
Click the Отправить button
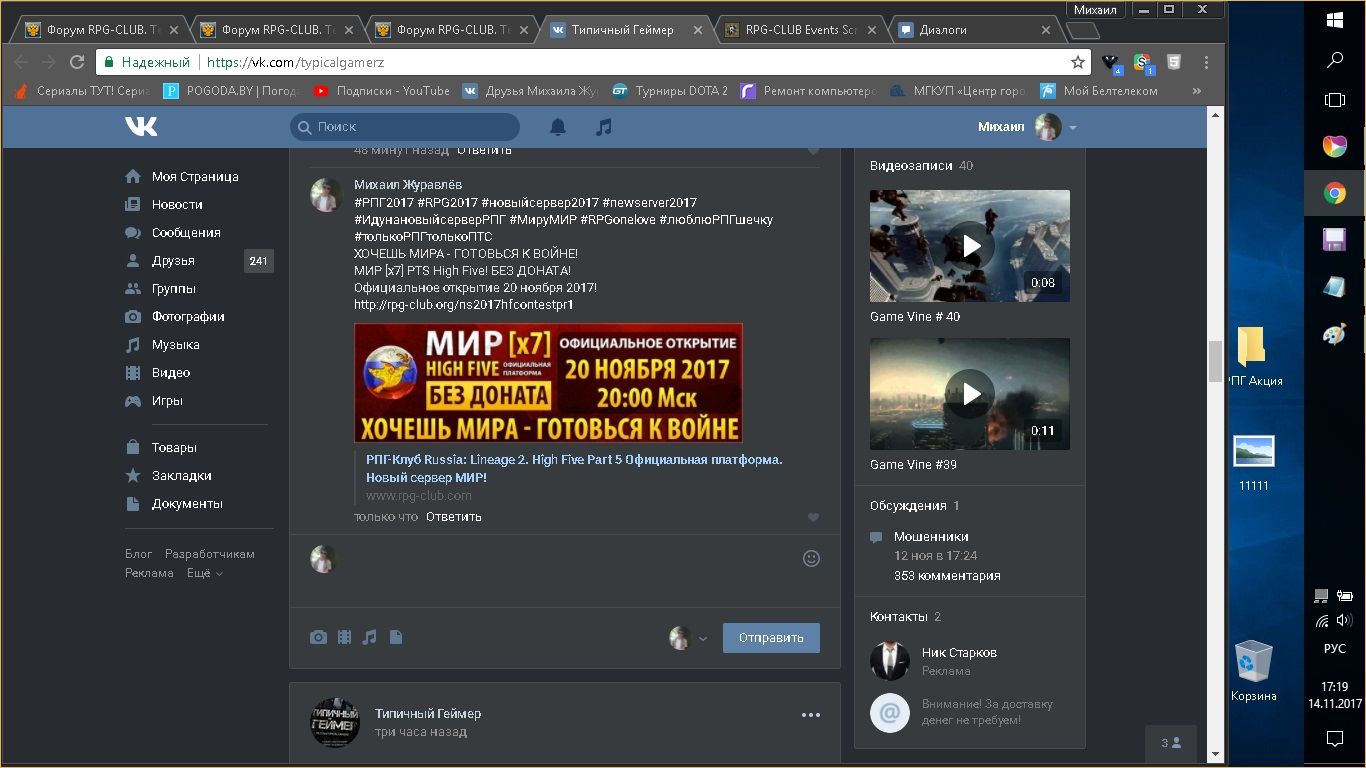[771, 638]
